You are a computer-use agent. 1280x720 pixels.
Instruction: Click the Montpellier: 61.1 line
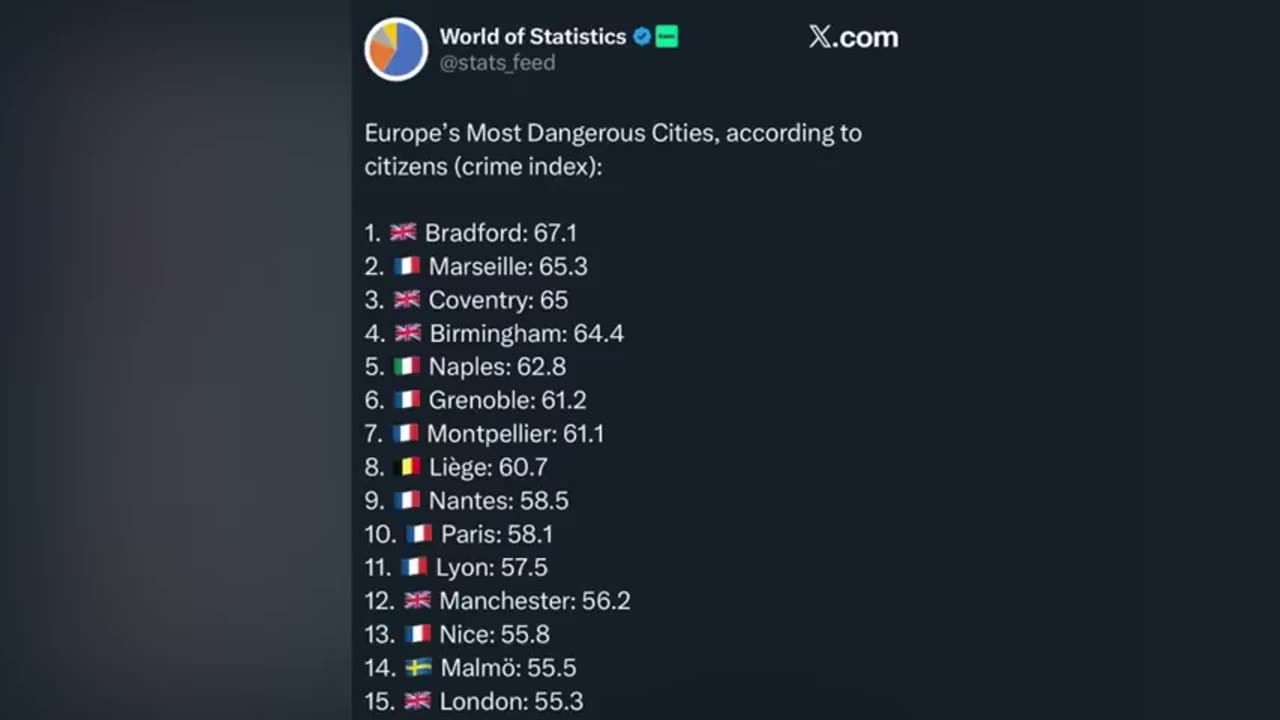coord(515,434)
